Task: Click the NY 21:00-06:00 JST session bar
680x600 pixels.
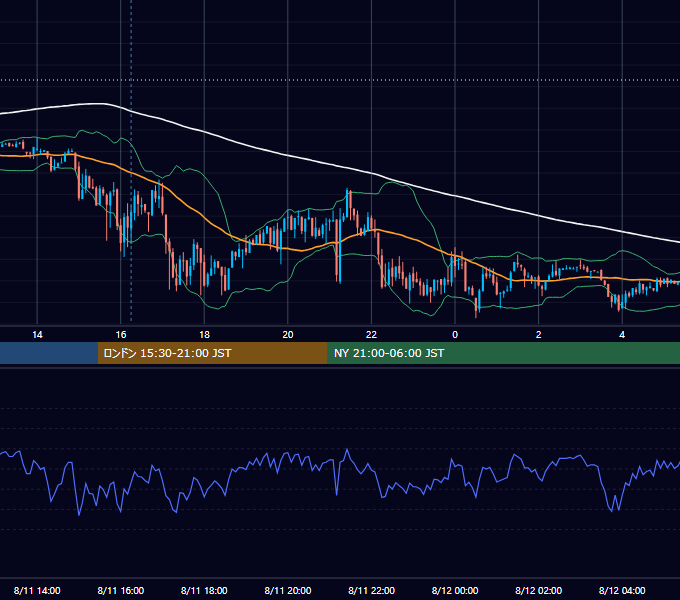Action: click(503, 353)
